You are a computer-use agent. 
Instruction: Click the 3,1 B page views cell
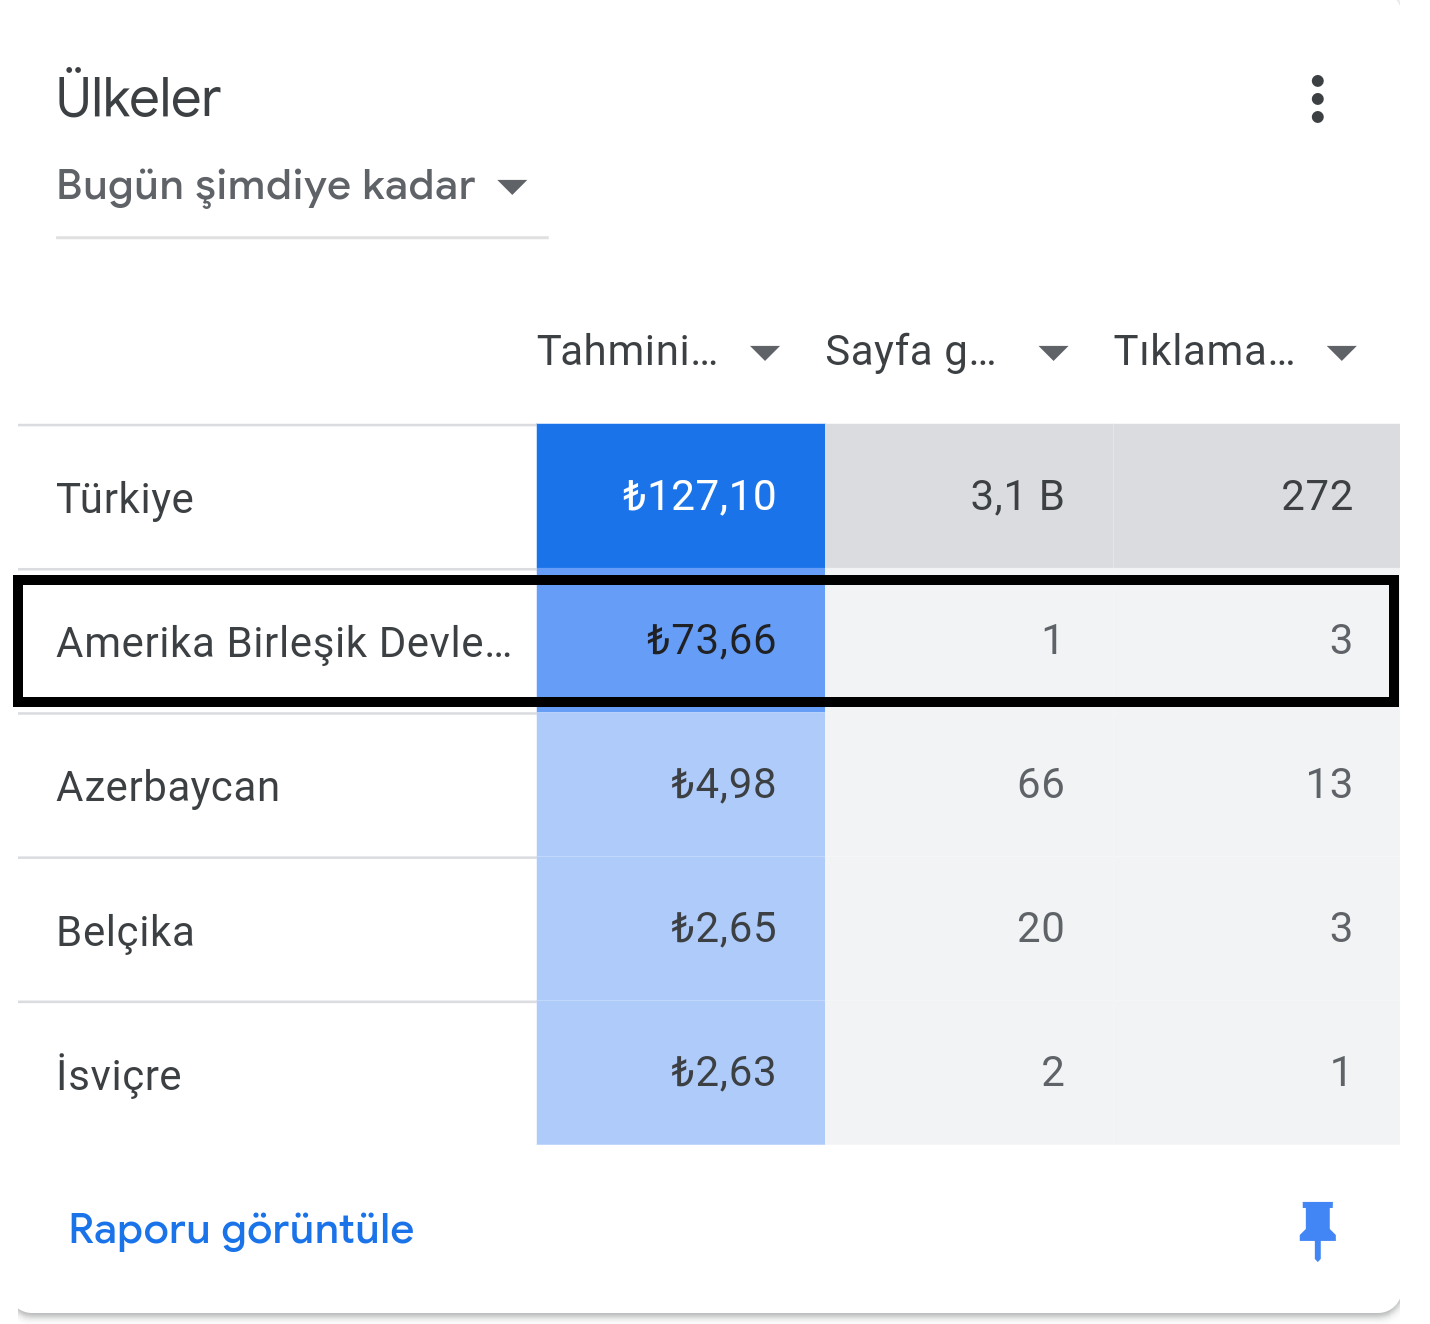coord(969,497)
